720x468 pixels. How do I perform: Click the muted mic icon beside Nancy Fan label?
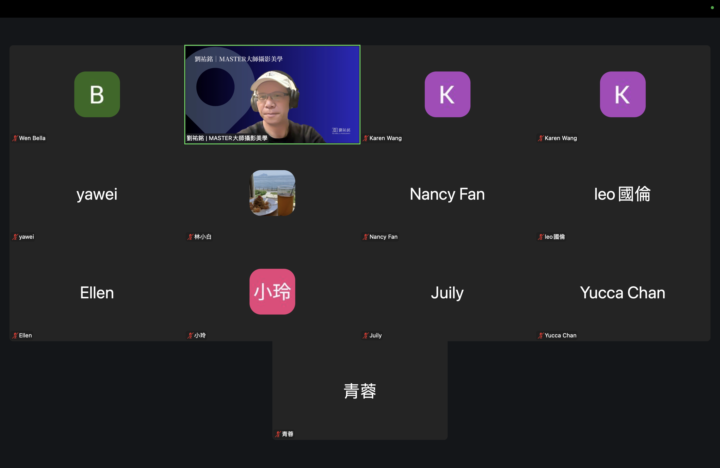tap(366, 237)
